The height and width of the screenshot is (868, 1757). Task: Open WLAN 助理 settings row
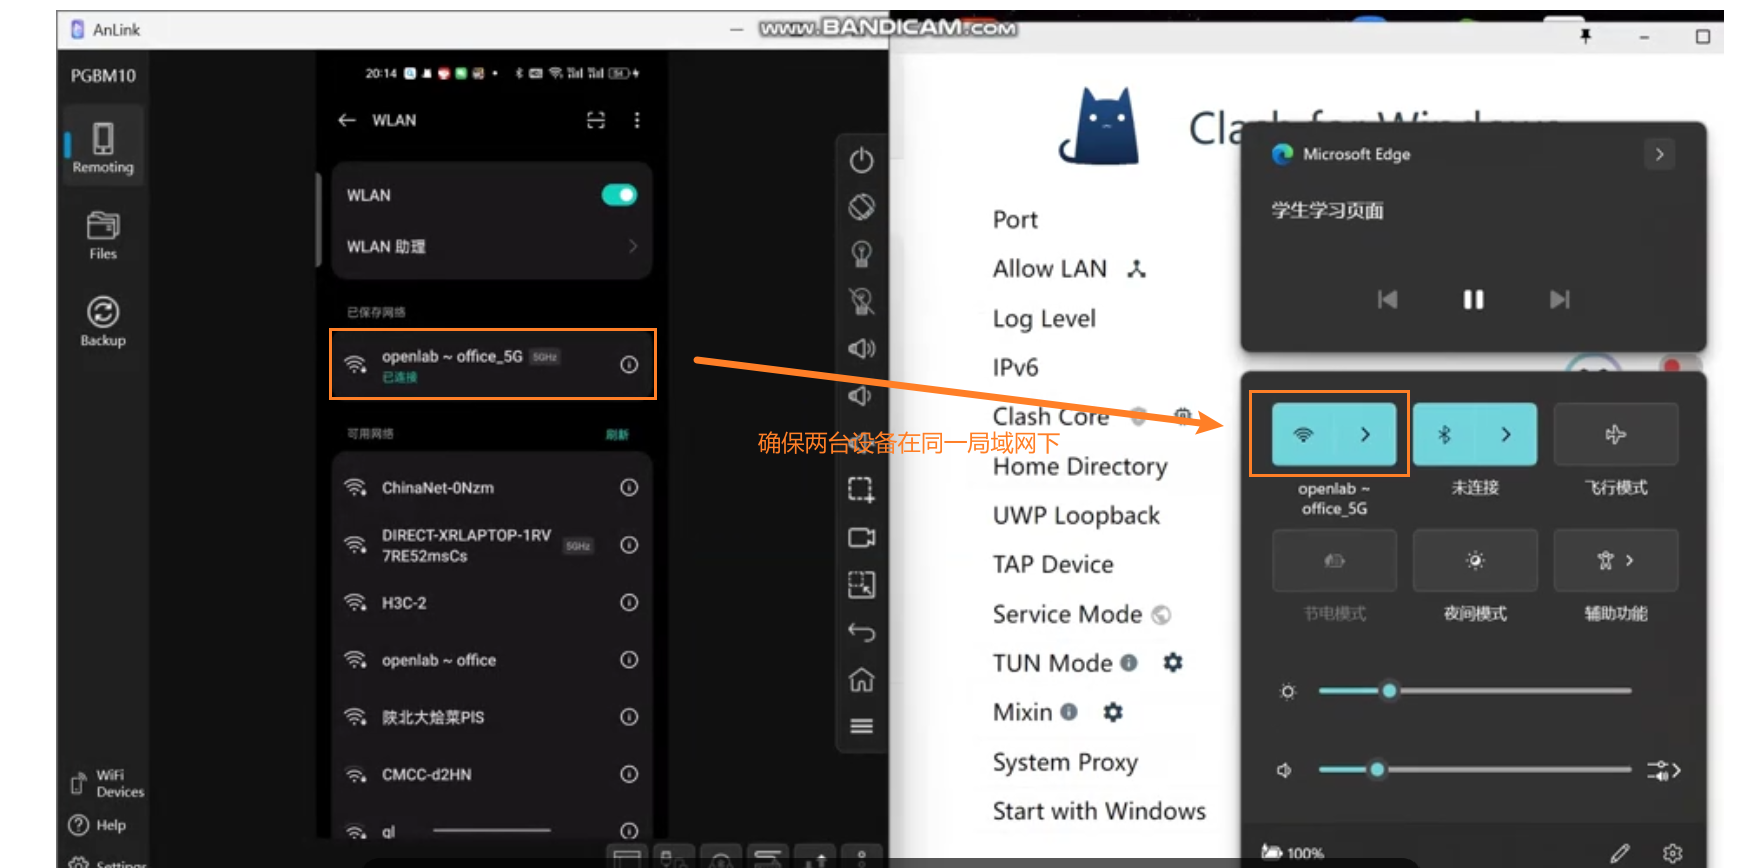click(492, 246)
